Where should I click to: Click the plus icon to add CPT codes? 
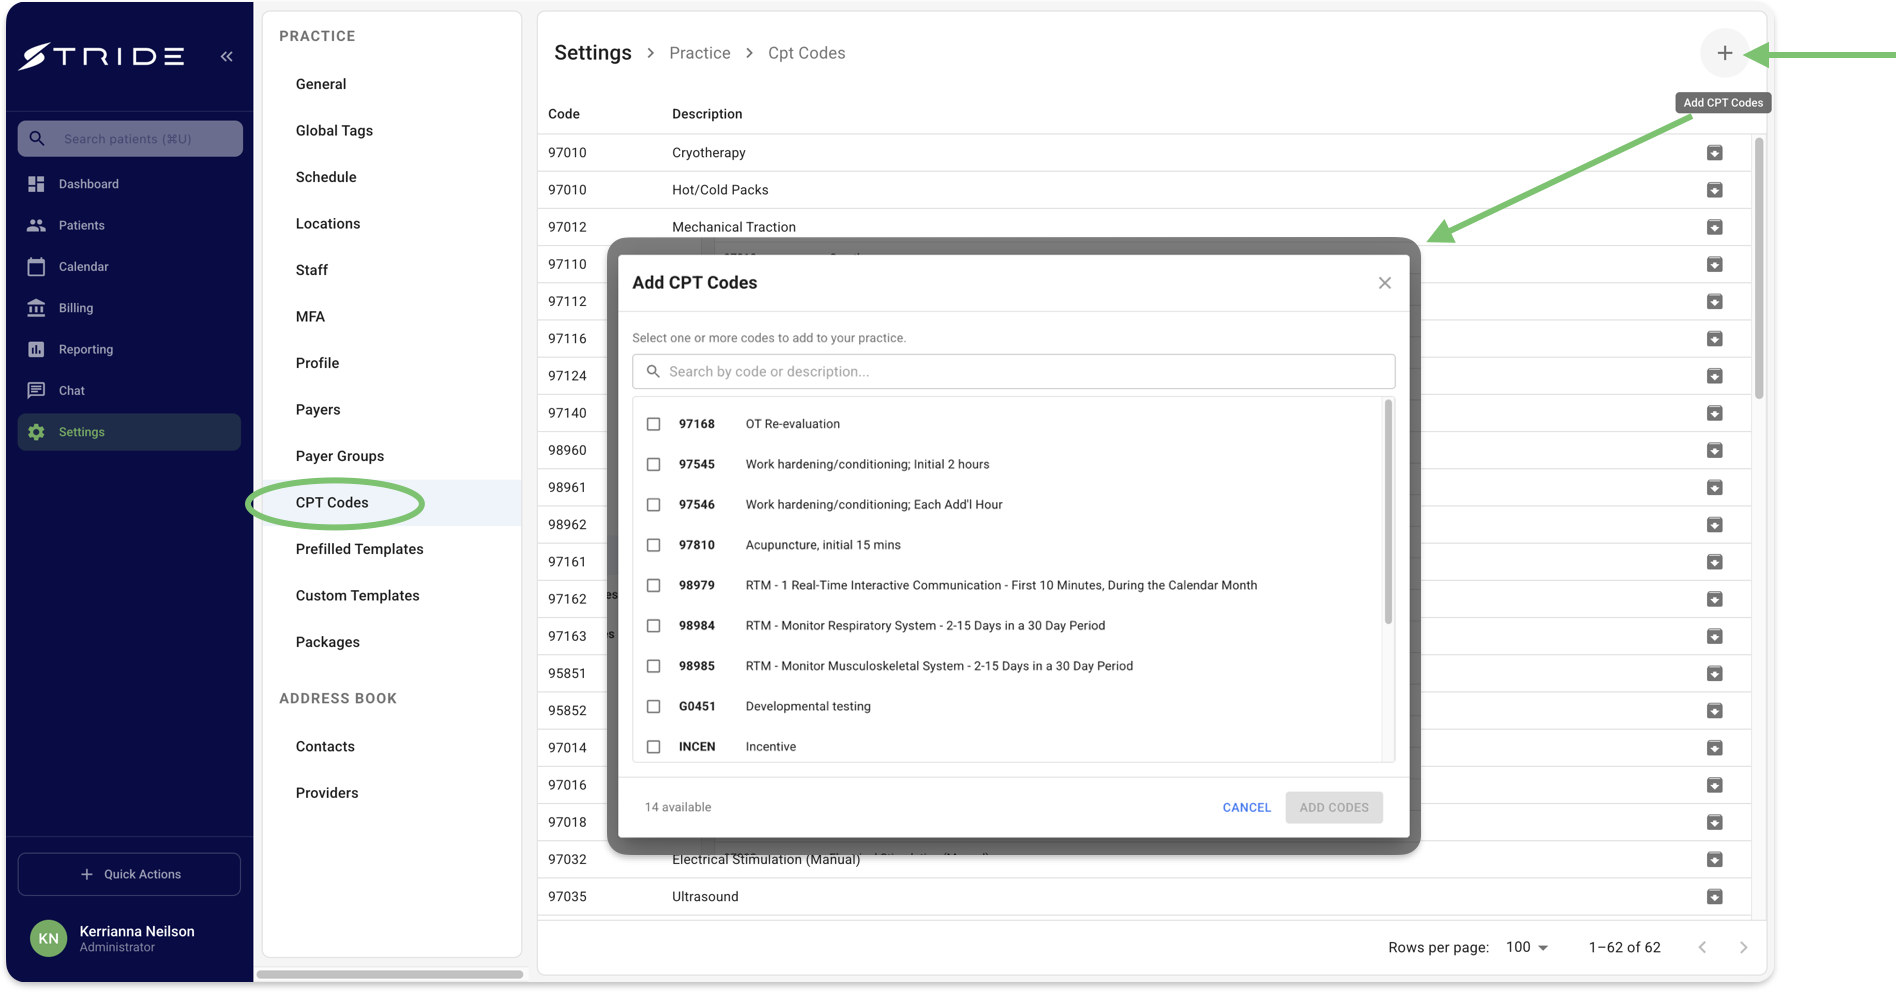click(1724, 53)
